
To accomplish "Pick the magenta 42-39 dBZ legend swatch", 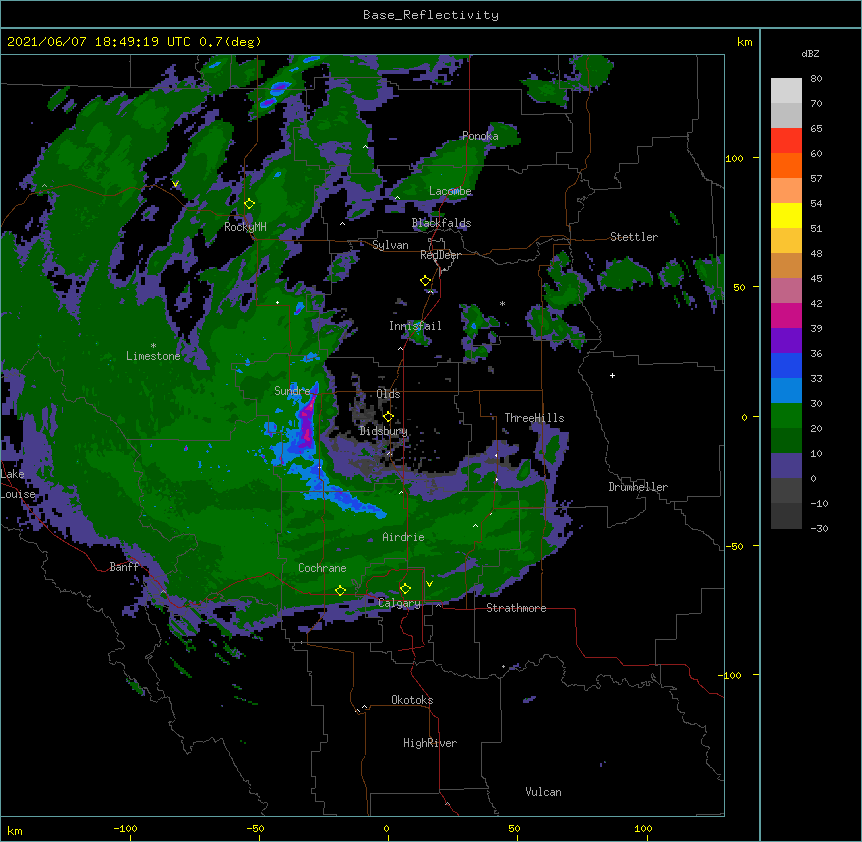I will click(x=786, y=315).
